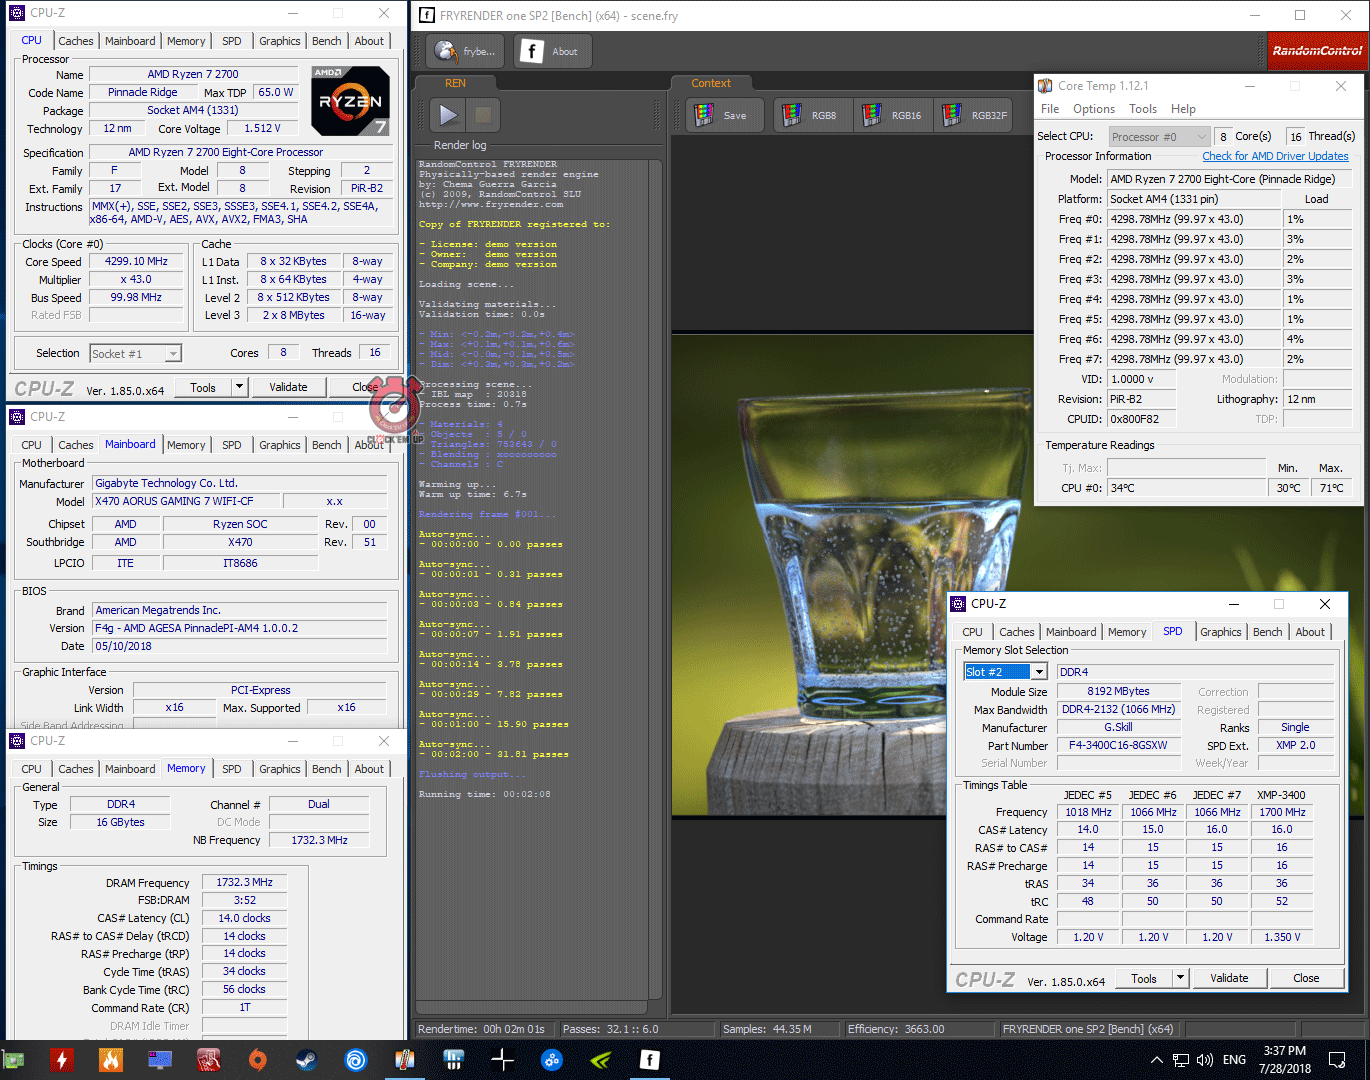
Task: Open Windows notification center icon
Action: point(1337,1060)
